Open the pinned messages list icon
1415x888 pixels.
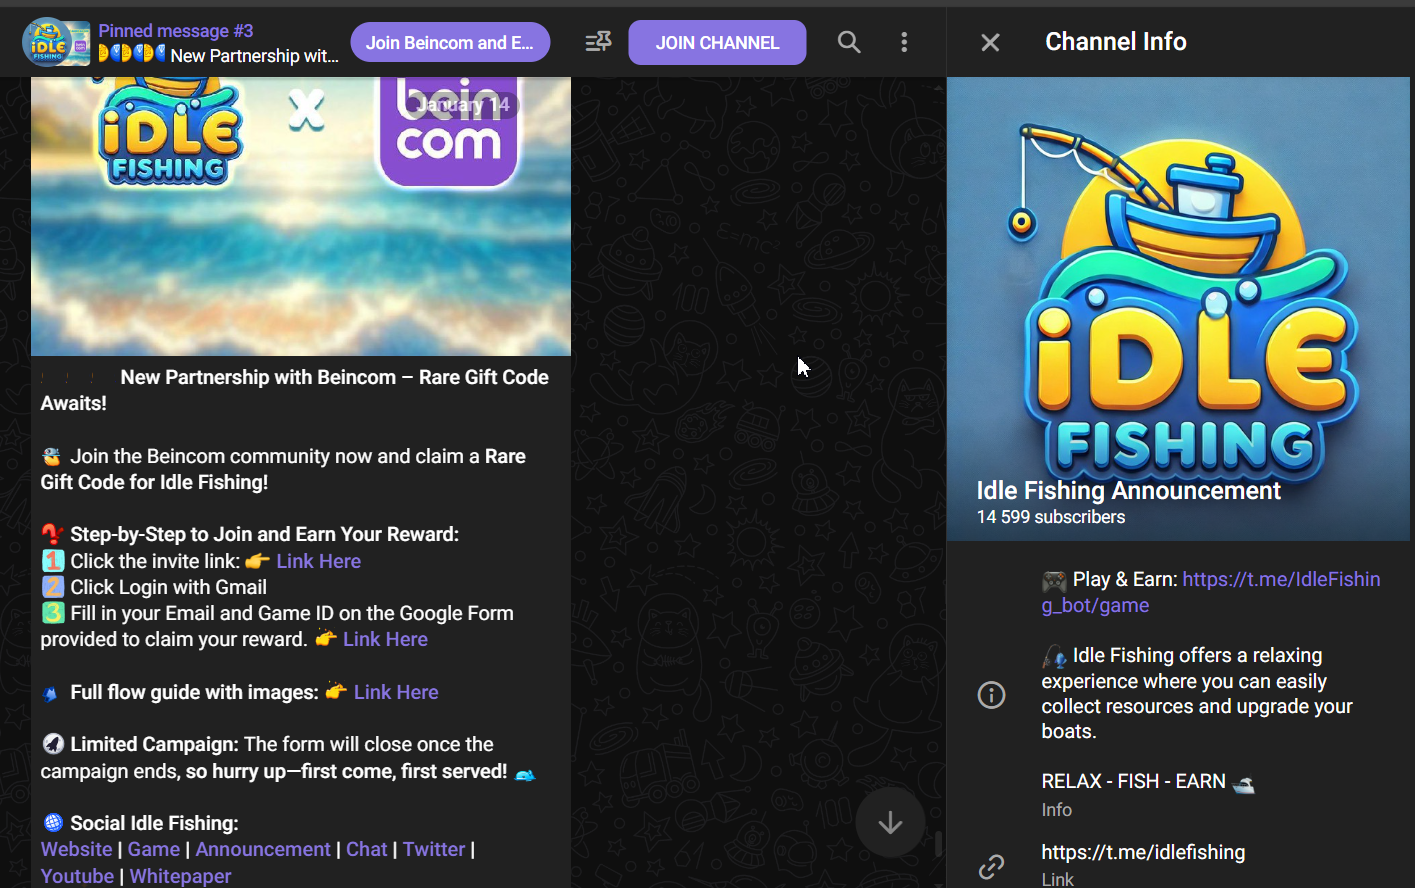coord(598,42)
